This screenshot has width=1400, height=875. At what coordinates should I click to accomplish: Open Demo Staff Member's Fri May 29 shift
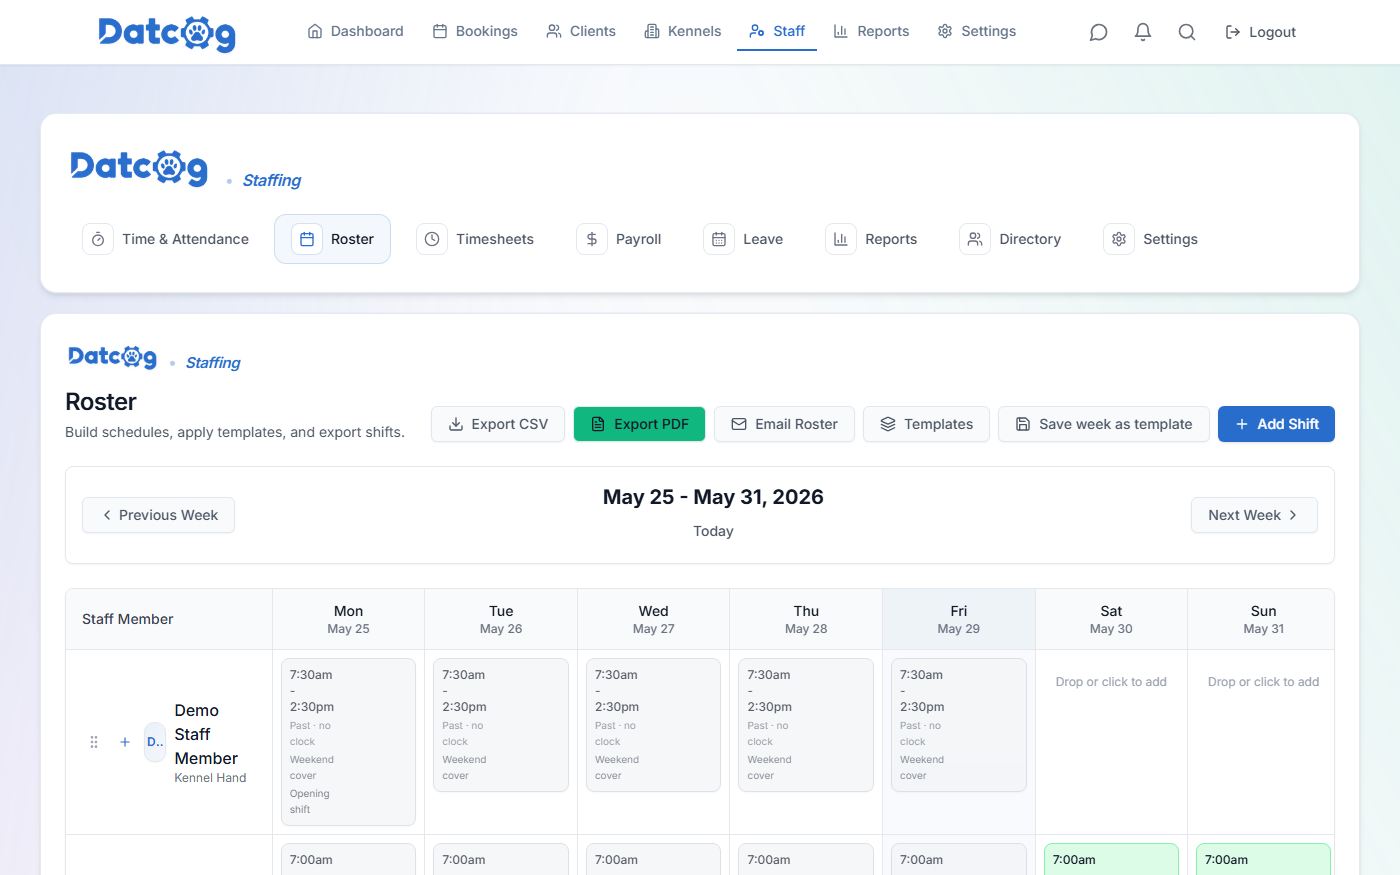pyautogui.click(x=959, y=725)
